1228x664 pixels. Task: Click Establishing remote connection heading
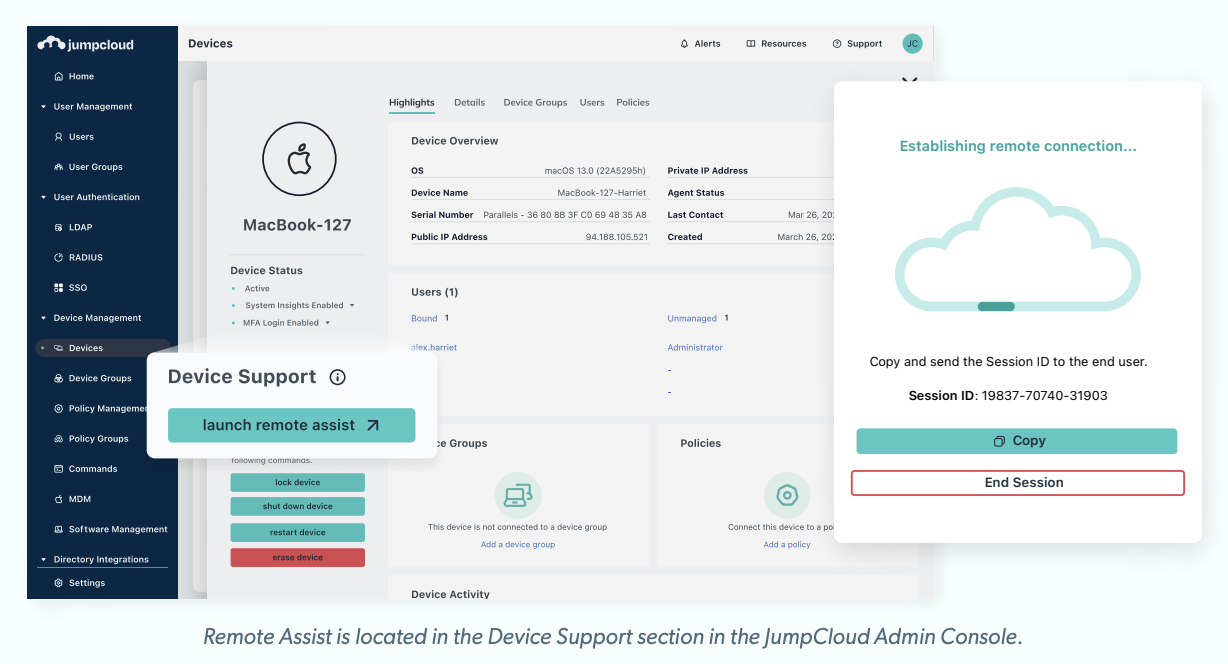tap(1018, 146)
